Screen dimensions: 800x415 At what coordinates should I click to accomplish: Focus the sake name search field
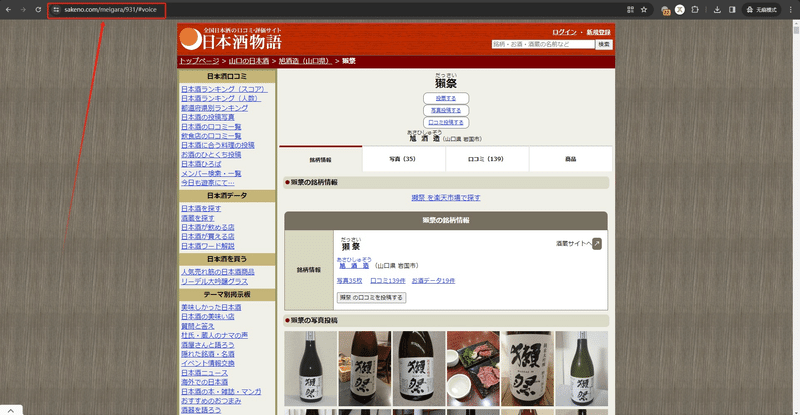point(543,44)
